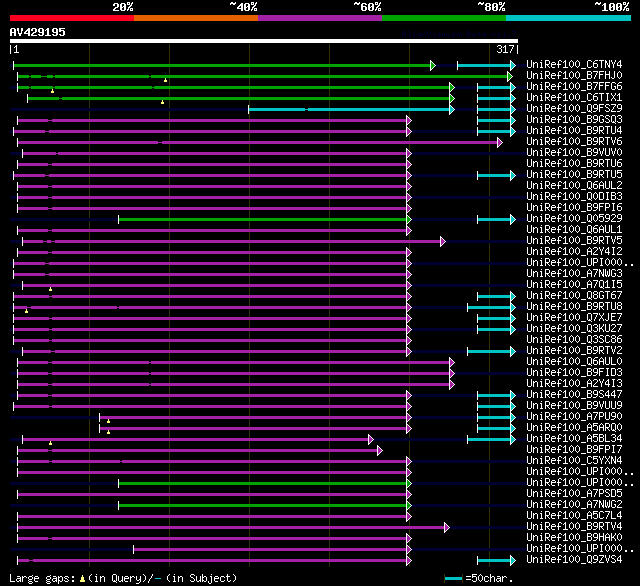Viewport: 640px width, 586px height.
Task: Click the purple alignment bar in the B9RTV6 row
Action: pyautogui.click(x=260, y=142)
